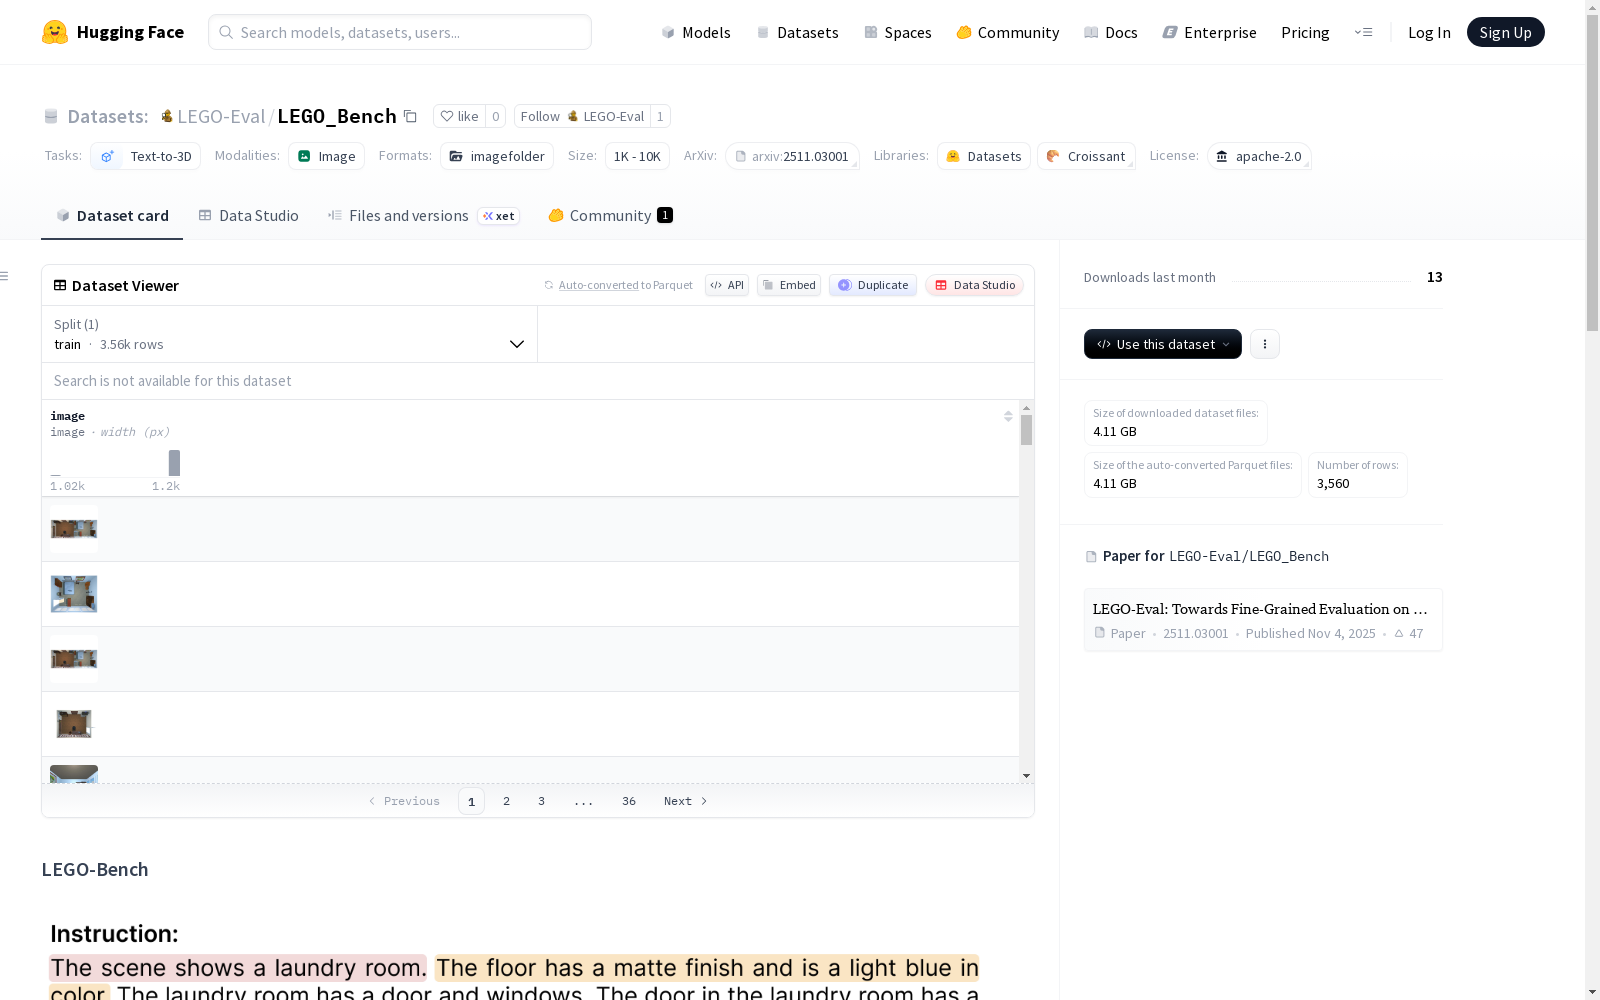1600x1000 pixels.
Task: Switch to the Data Studio tab
Action: point(248,216)
